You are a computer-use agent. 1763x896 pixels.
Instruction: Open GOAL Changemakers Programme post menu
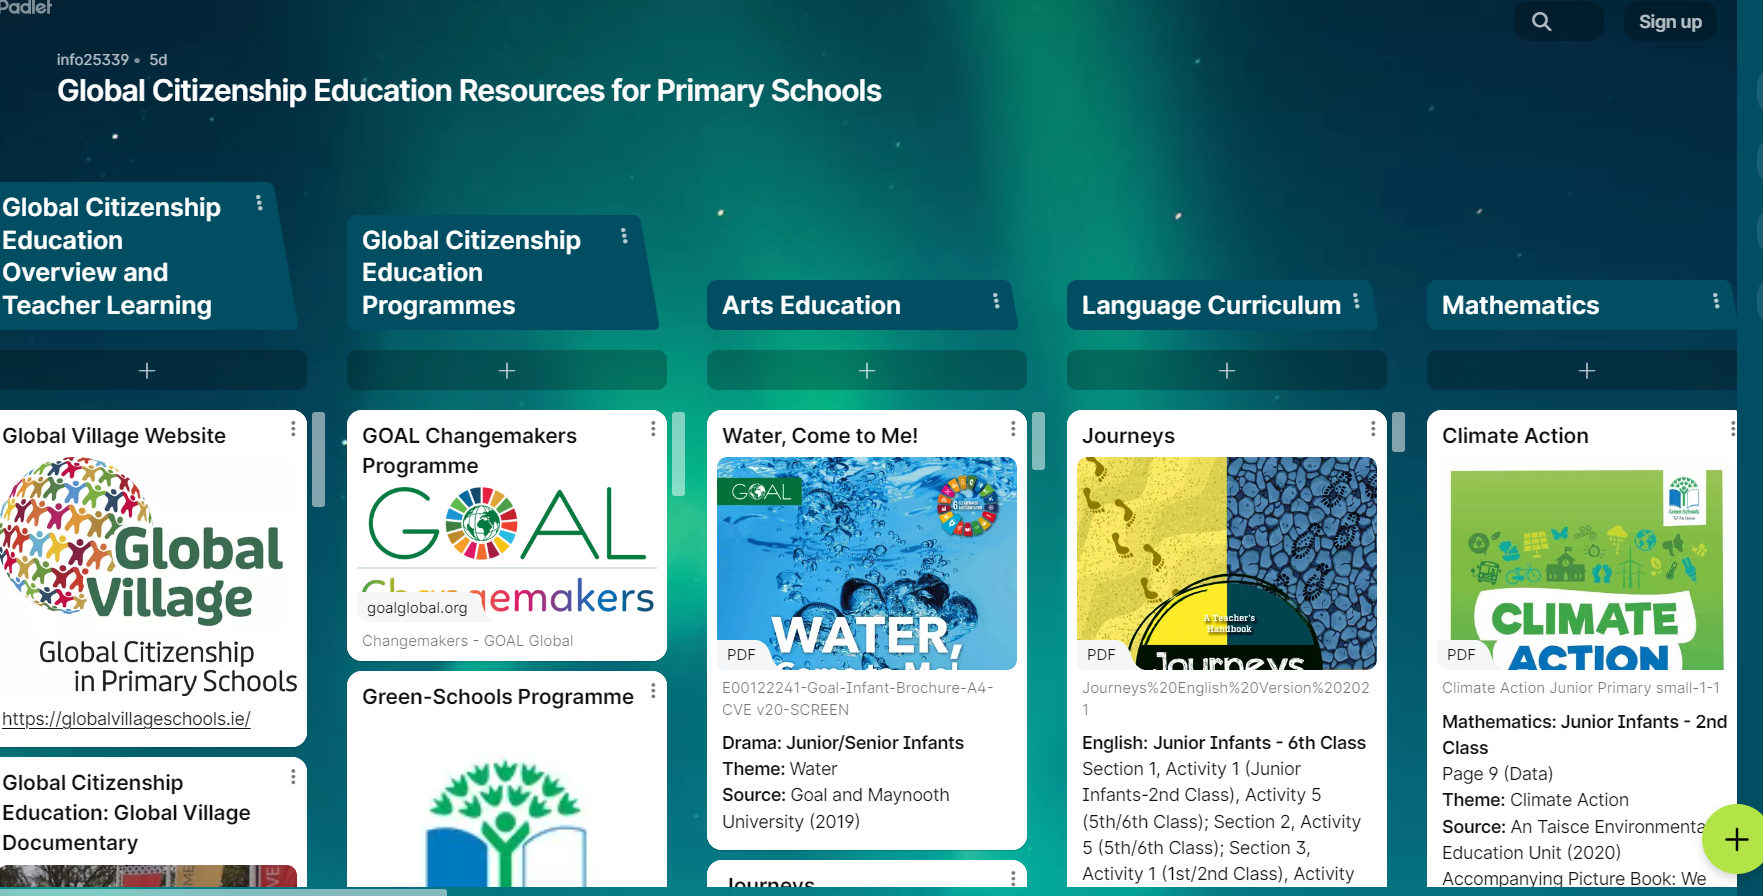coord(653,428)
